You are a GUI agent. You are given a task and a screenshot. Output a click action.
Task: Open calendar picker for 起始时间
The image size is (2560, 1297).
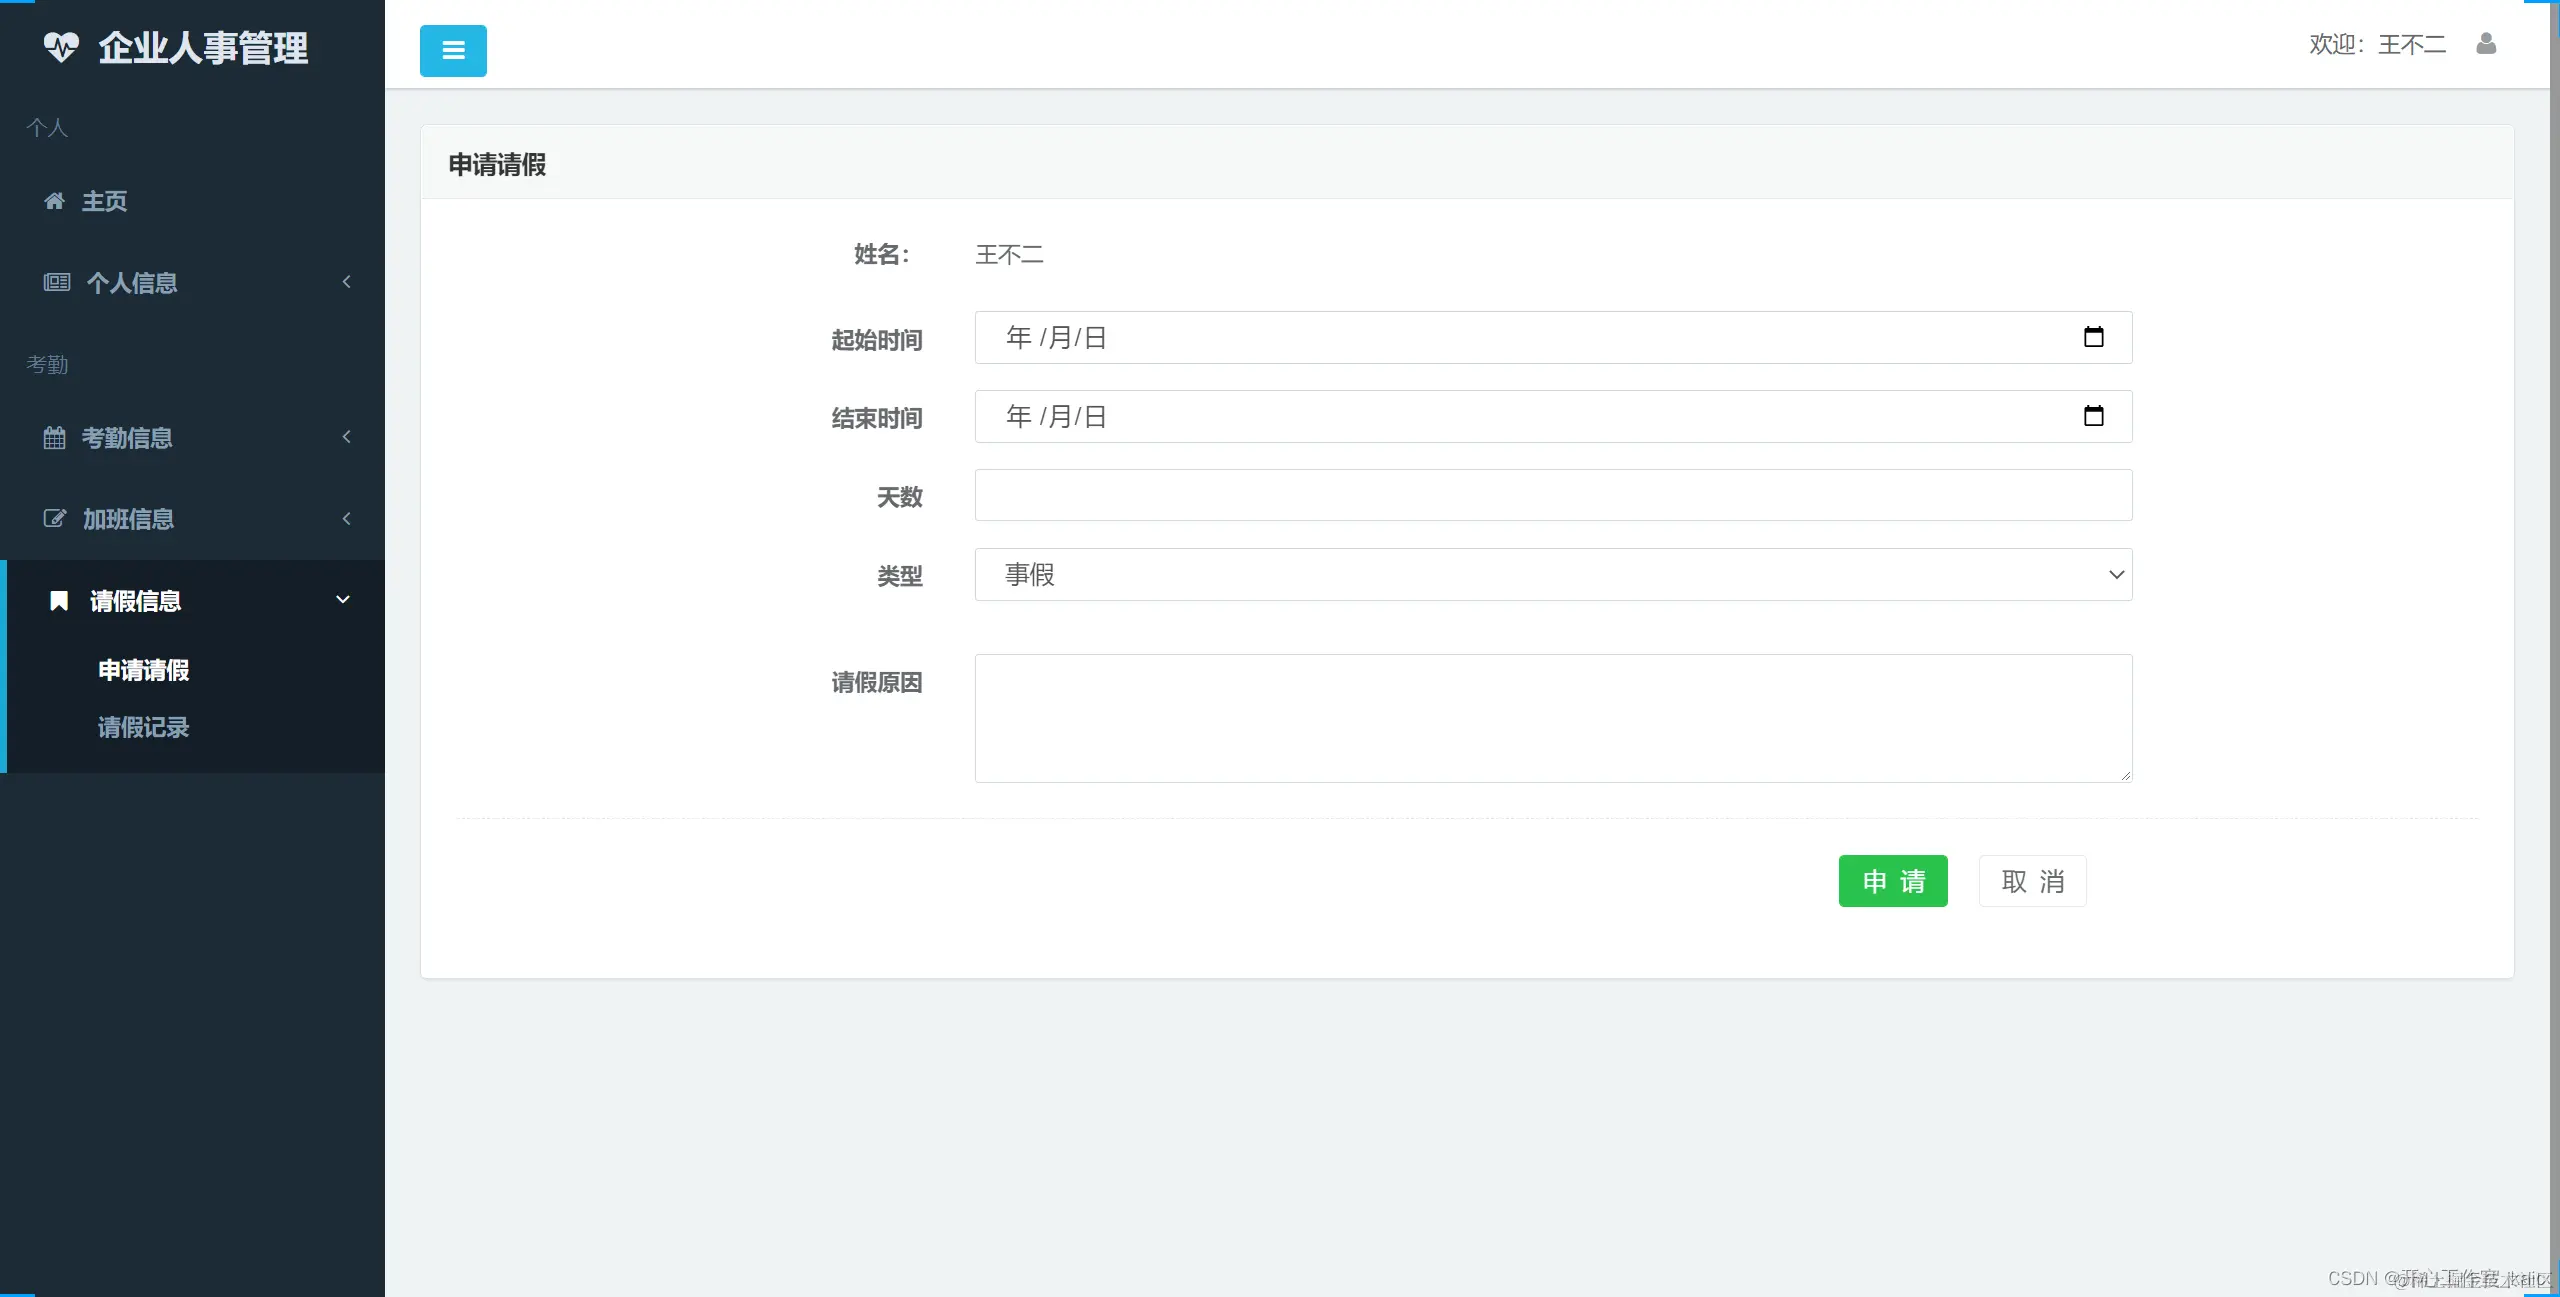click(x=2093, y=338)
